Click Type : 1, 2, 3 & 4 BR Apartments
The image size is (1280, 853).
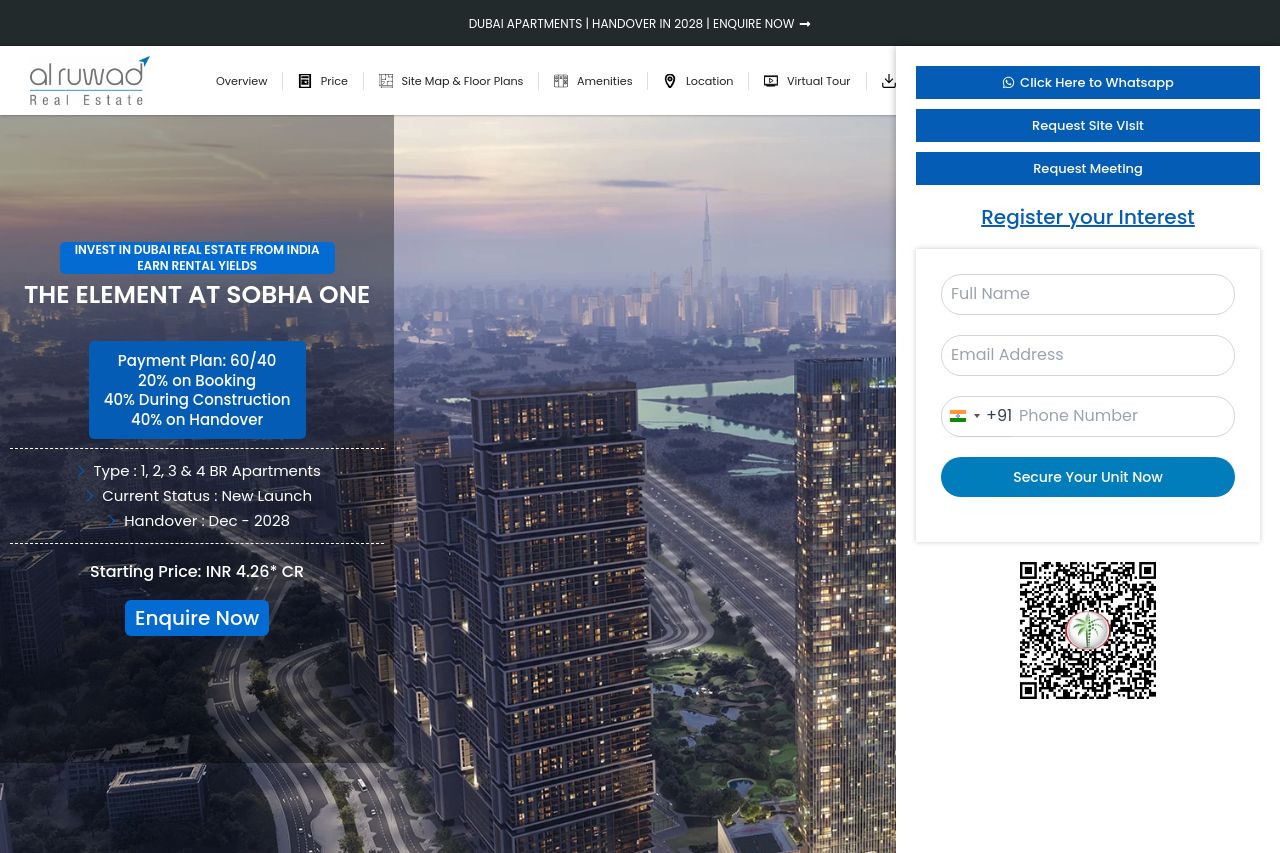pos(207,471)
